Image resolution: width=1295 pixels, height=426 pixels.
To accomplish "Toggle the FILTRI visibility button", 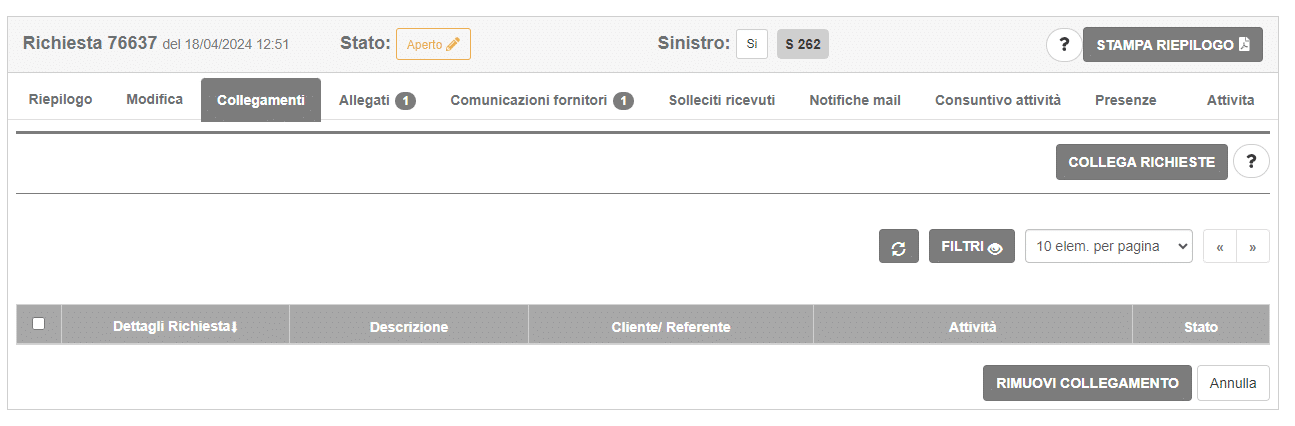I will click(972, 247).
